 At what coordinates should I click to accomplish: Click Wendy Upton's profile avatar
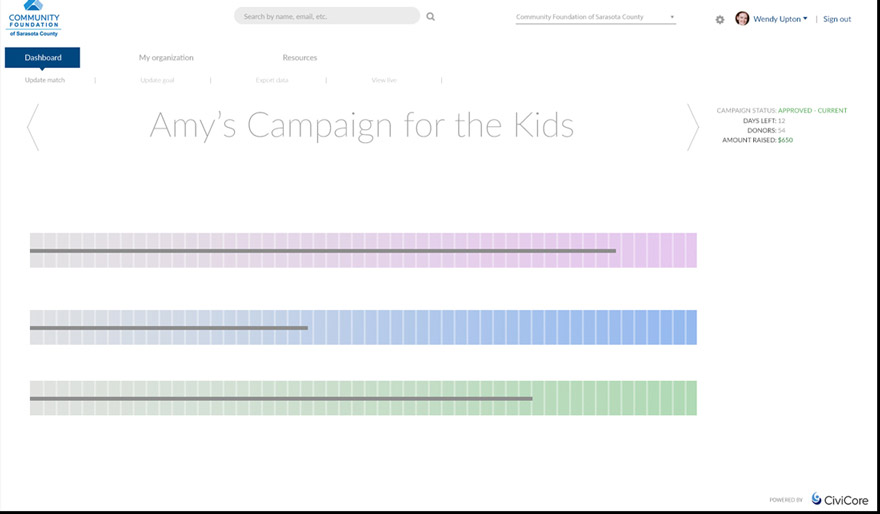[742, 19]
